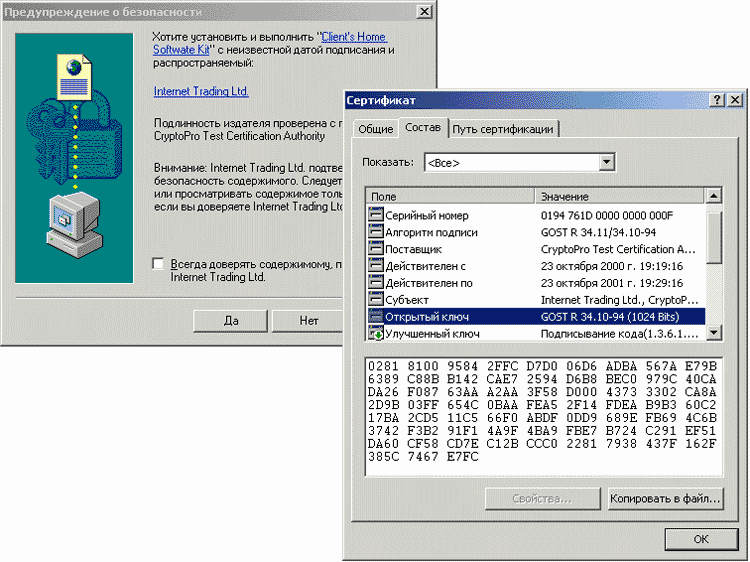
Task: Select the Открытый ключ field name
Action: pos(427,317)
